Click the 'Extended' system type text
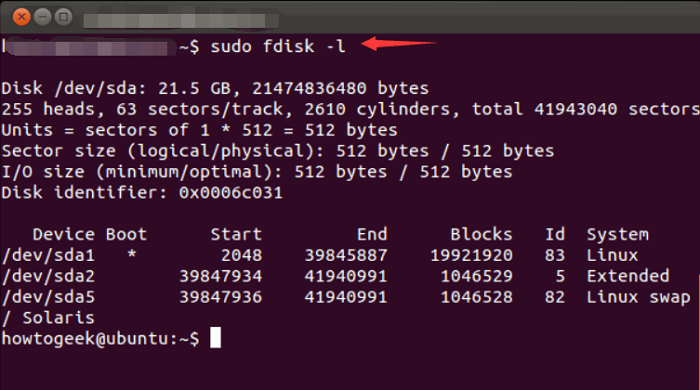Screen dimensions: 700x390 pyautogui.click(x=628, y=276)
